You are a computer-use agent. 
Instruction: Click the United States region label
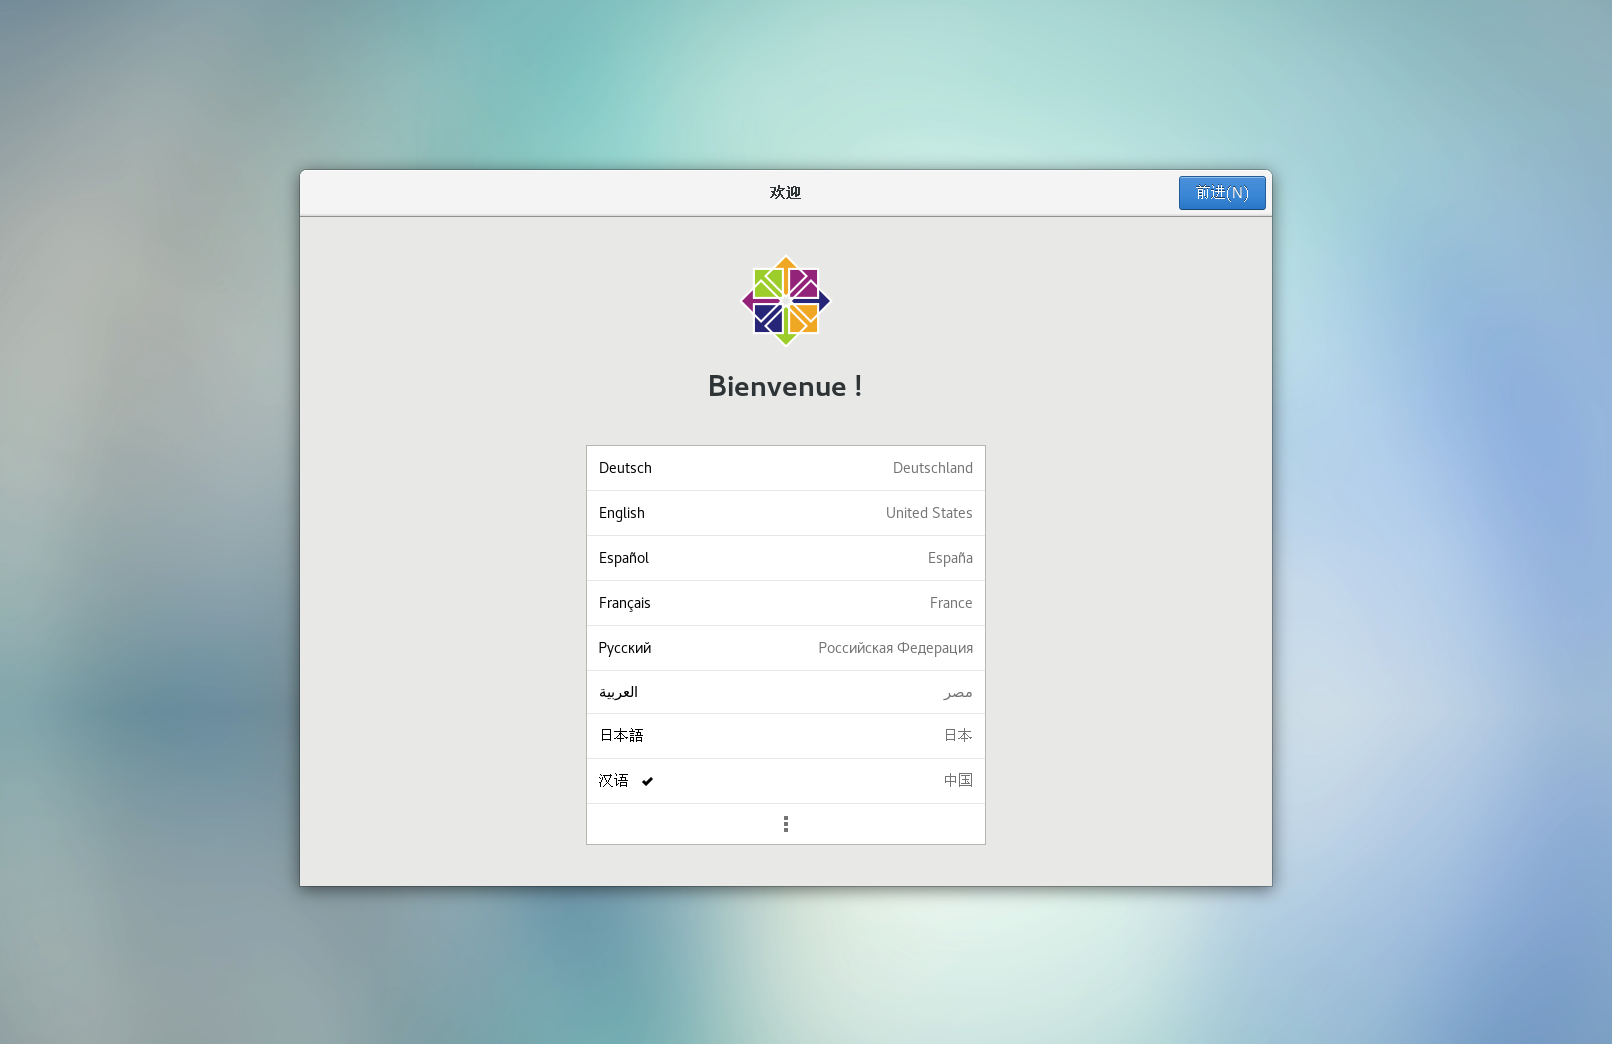point(928,513)
